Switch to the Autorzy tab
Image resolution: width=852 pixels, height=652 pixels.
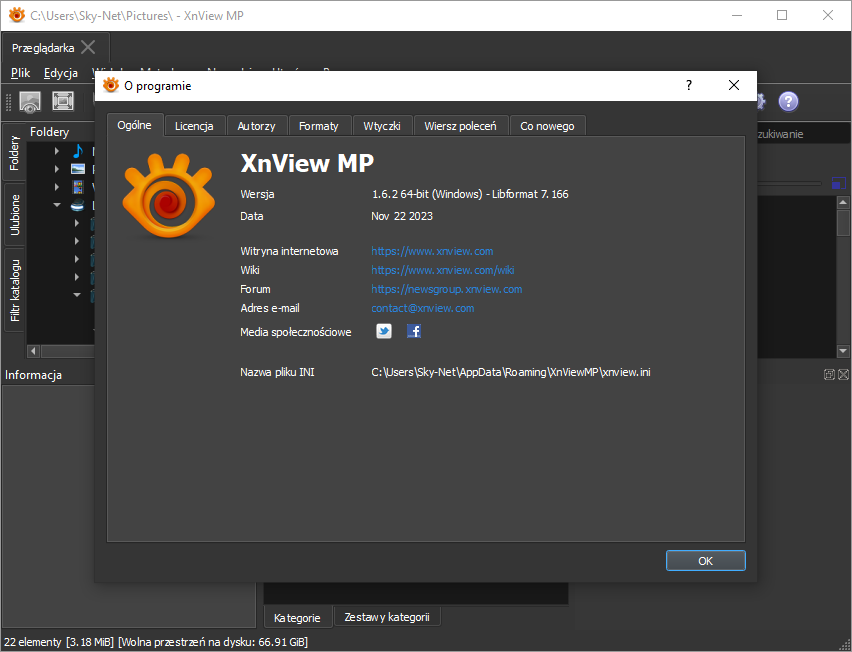tap(256, 126)
